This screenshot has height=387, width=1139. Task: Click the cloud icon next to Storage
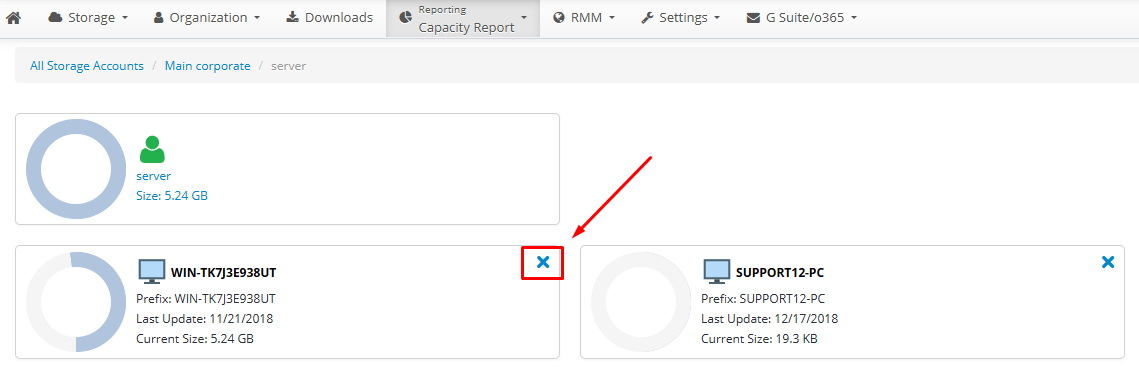[55, 17]
